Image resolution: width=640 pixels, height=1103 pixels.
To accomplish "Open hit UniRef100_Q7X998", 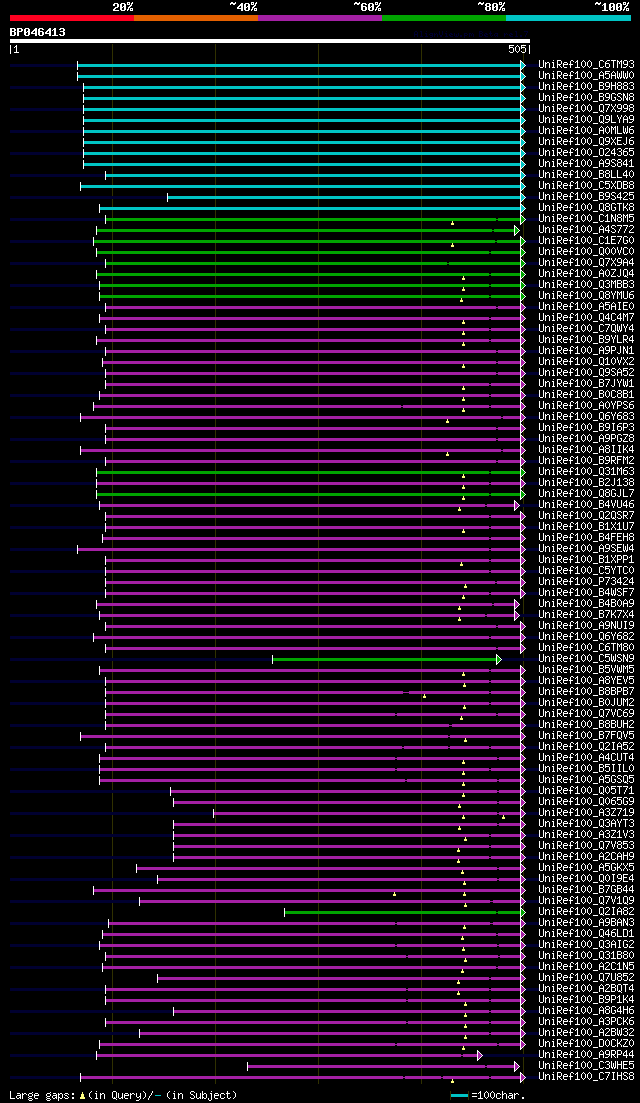I will [x=587, y=109].
